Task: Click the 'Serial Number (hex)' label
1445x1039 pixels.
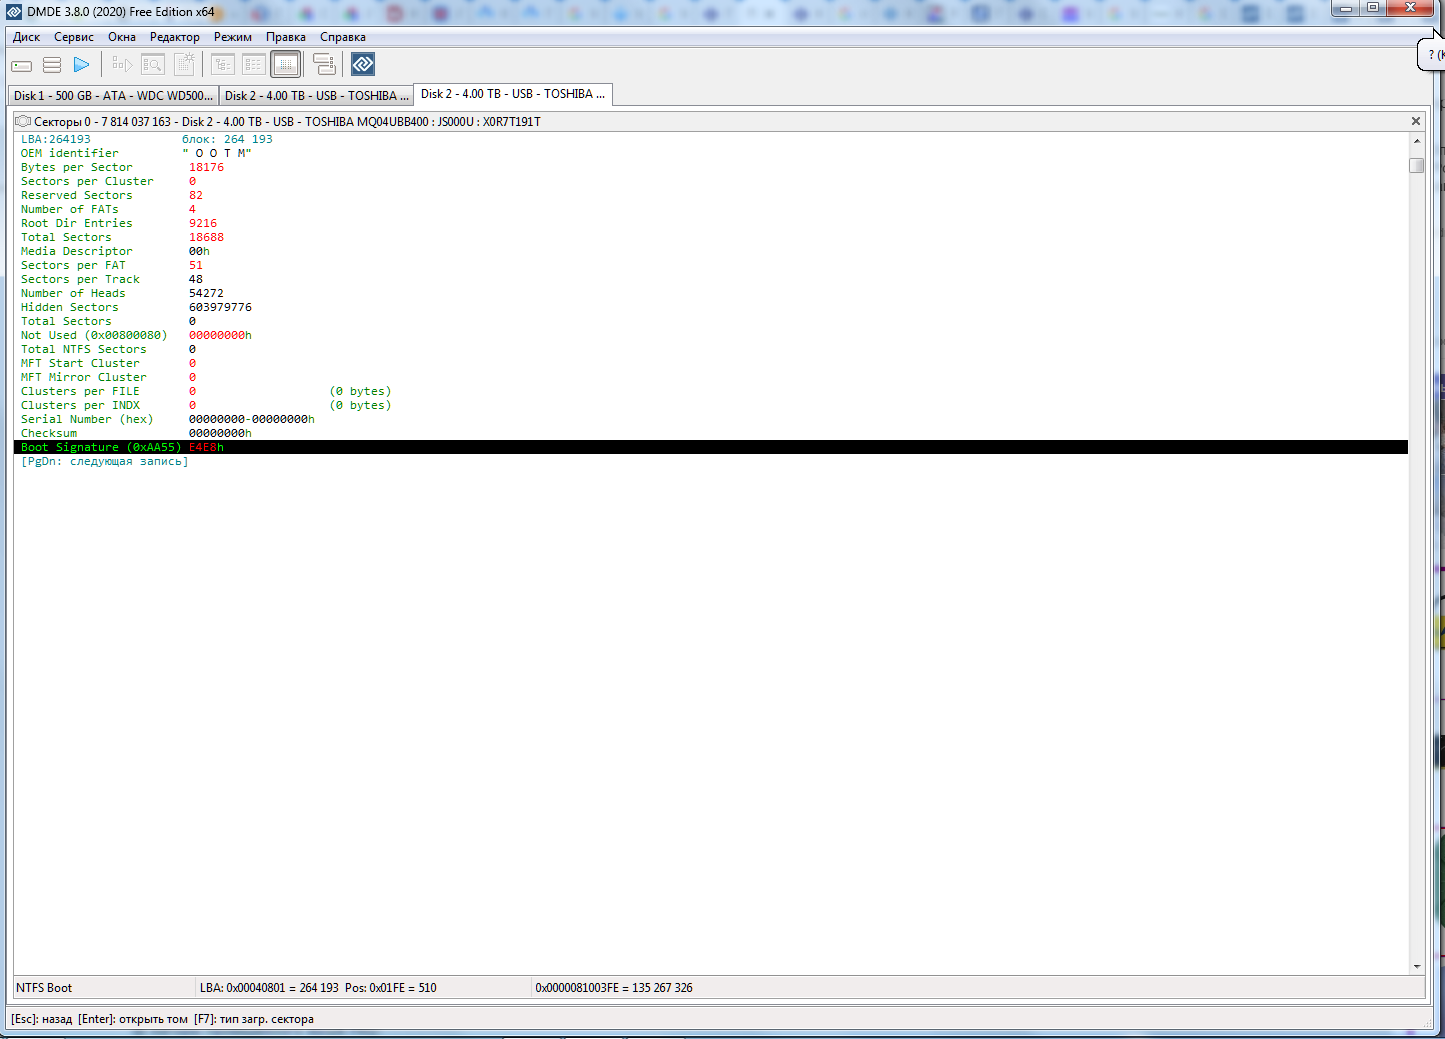Action: (87, 420)
